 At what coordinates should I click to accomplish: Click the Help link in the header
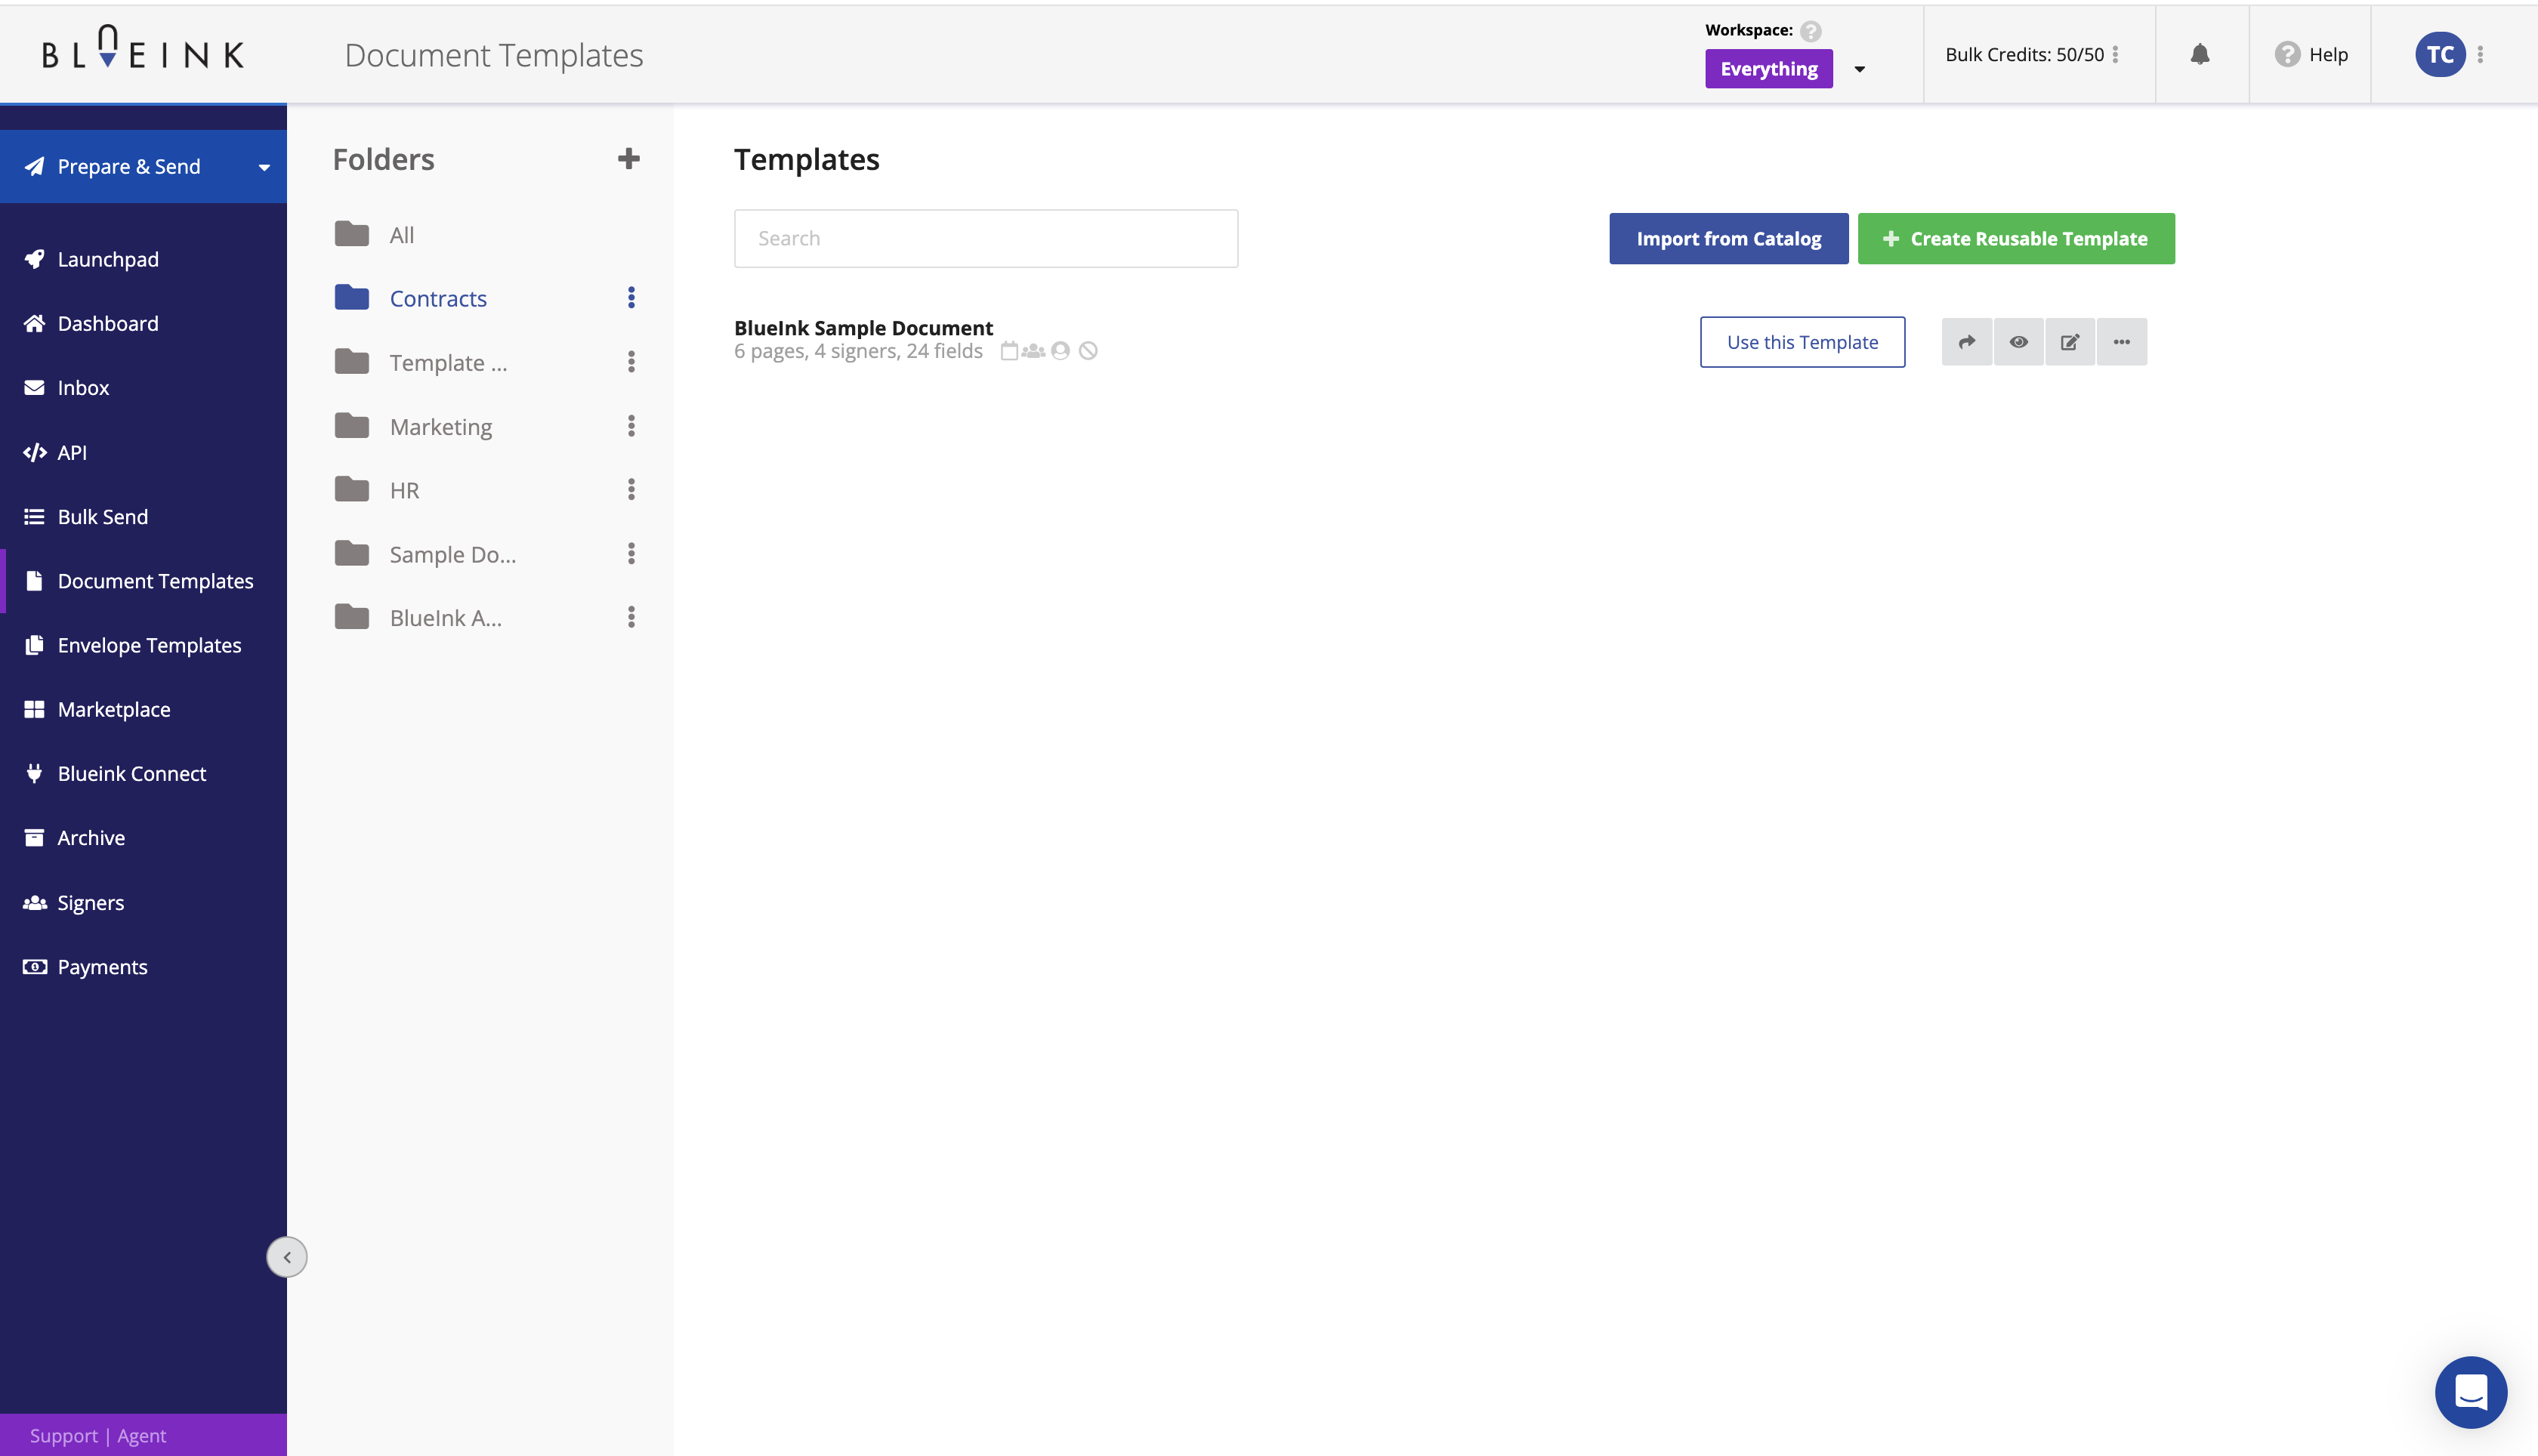tap(2328, 54)
